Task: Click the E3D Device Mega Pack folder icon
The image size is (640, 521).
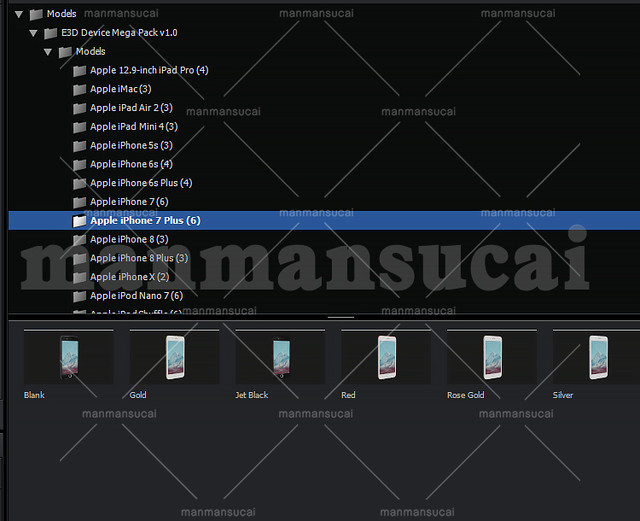Action: (50, 33)
